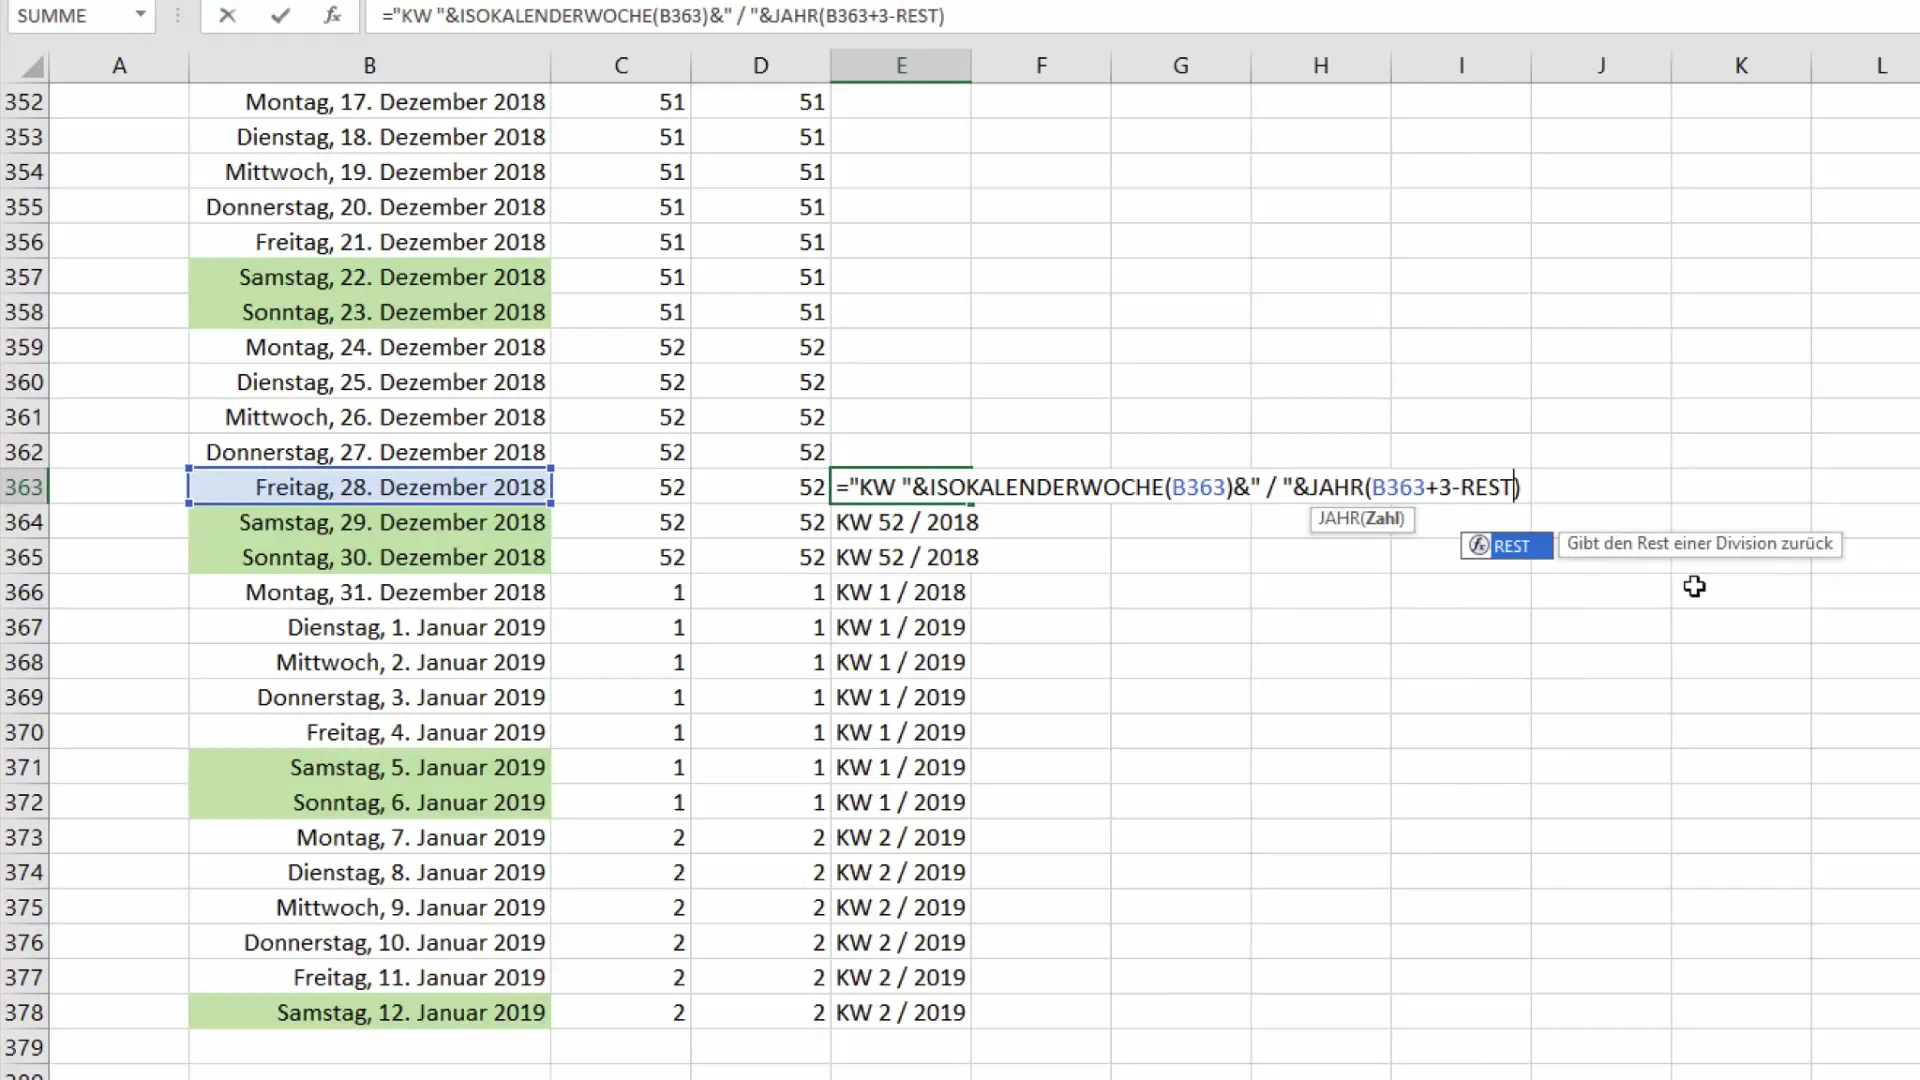Click cell 'Montag, 31. Dezember 2018'
Screen dimensions: 1920x1080
(x=370, y=592)
